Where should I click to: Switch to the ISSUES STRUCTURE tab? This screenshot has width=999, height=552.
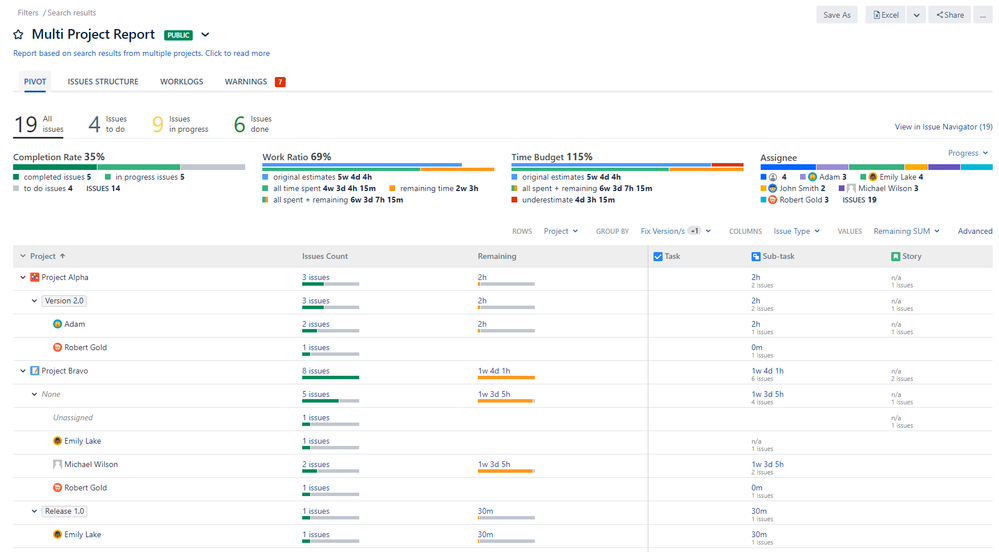103,82
